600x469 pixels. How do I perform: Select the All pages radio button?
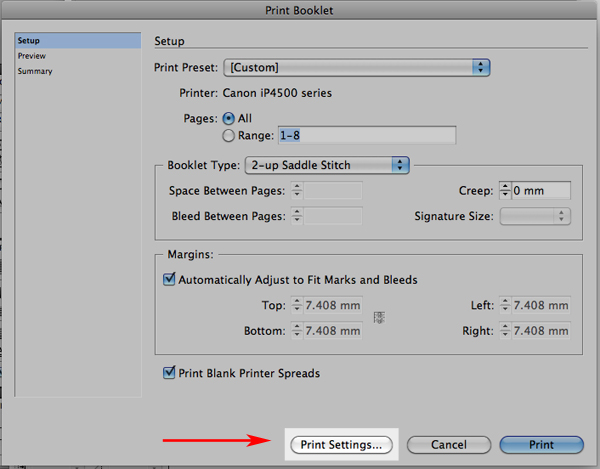pos(228,119)
